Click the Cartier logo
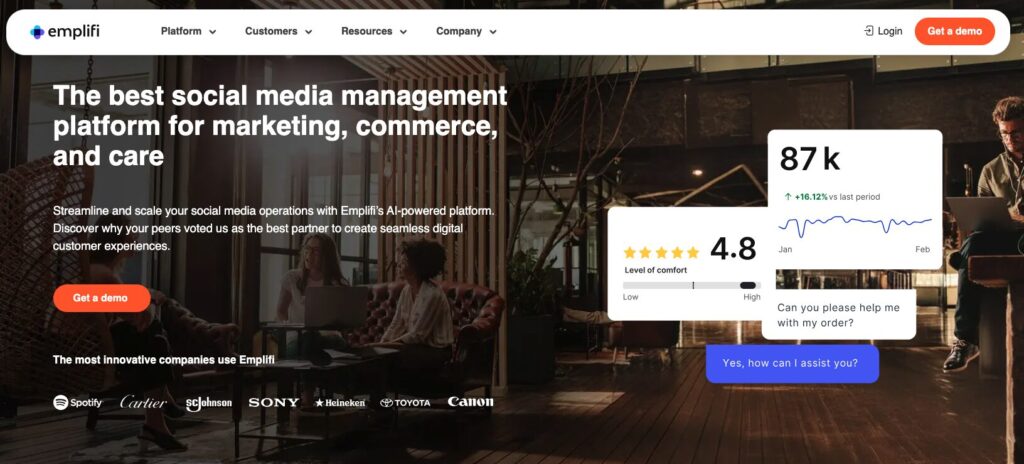 click(144, 403)
